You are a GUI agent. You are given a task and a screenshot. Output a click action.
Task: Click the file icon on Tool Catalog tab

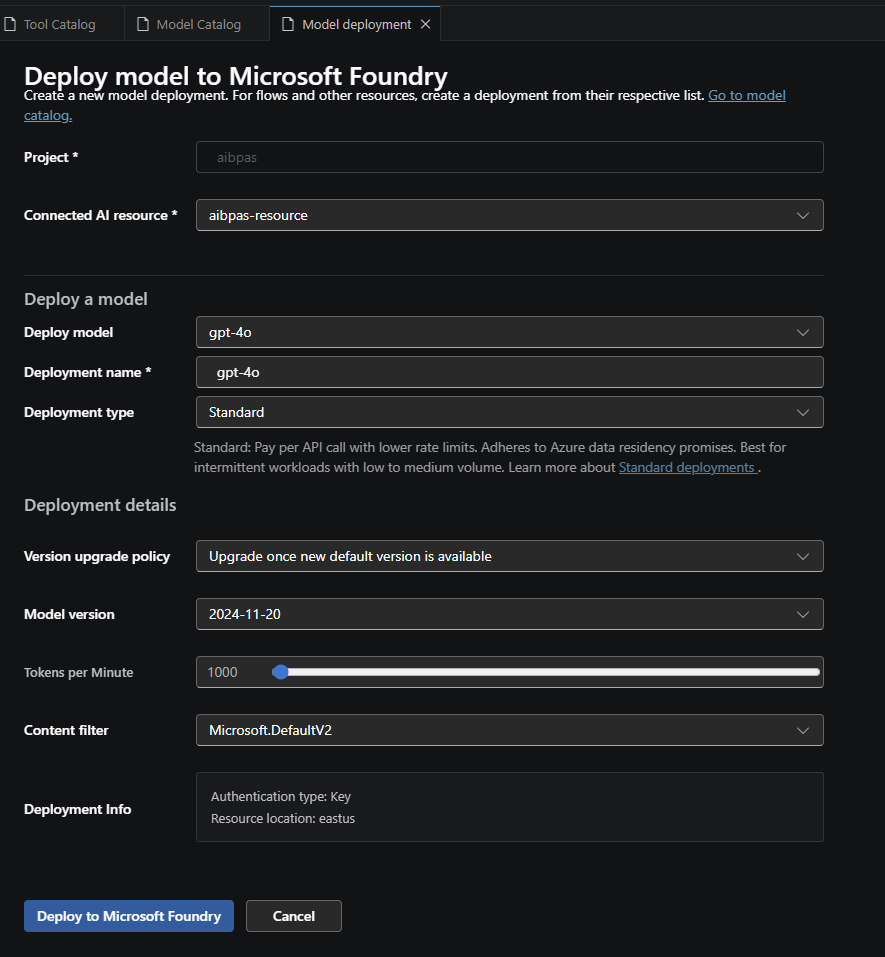point(11,24)
